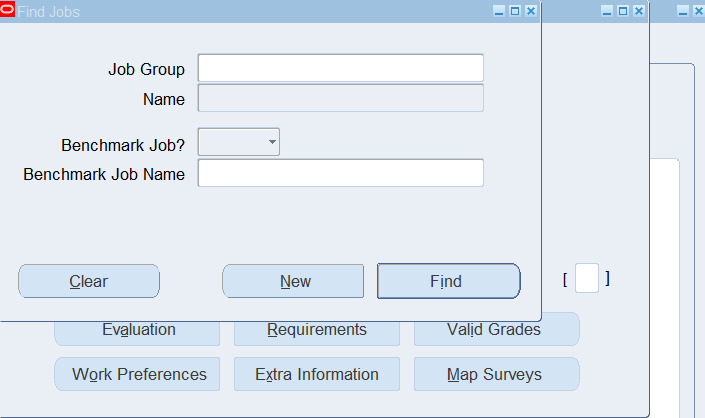705x418 pixels.
Task: Click into the Job Group field
Action: 341,68
